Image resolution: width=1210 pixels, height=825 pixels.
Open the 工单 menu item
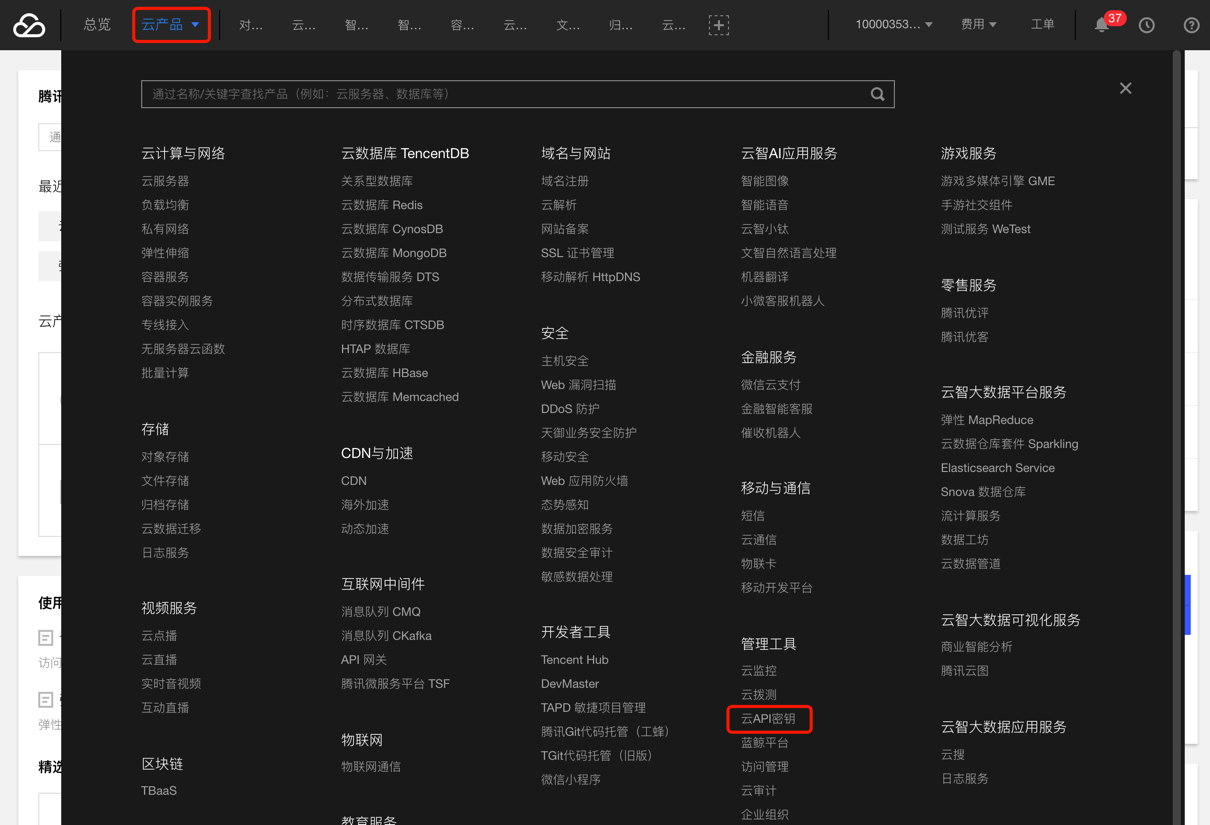[1042, 25]
